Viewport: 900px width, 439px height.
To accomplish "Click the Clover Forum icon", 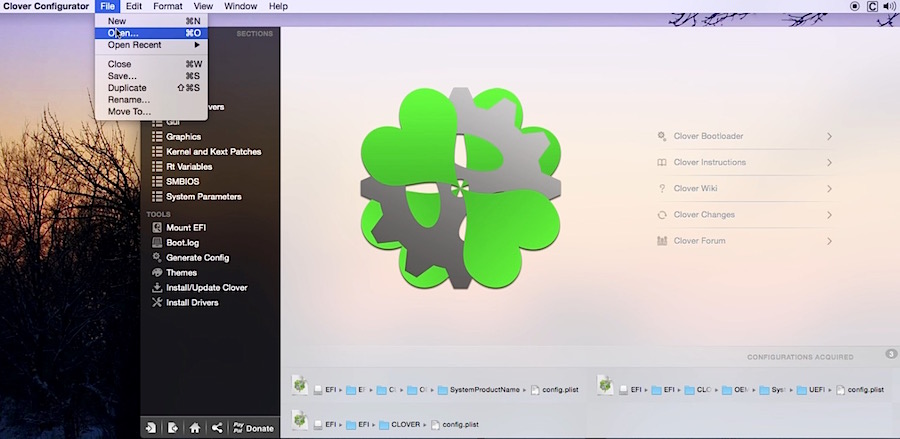I will 662,240.
